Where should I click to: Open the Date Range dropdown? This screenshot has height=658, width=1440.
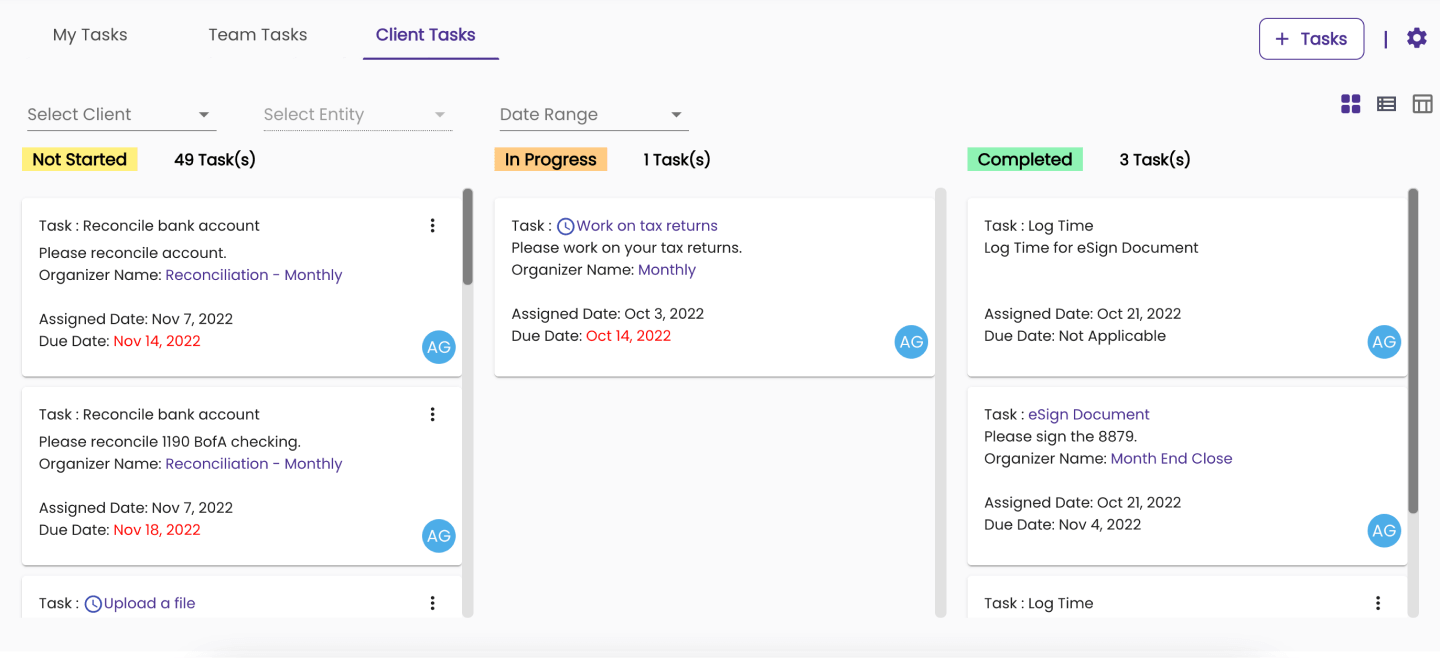pos(593,115)
